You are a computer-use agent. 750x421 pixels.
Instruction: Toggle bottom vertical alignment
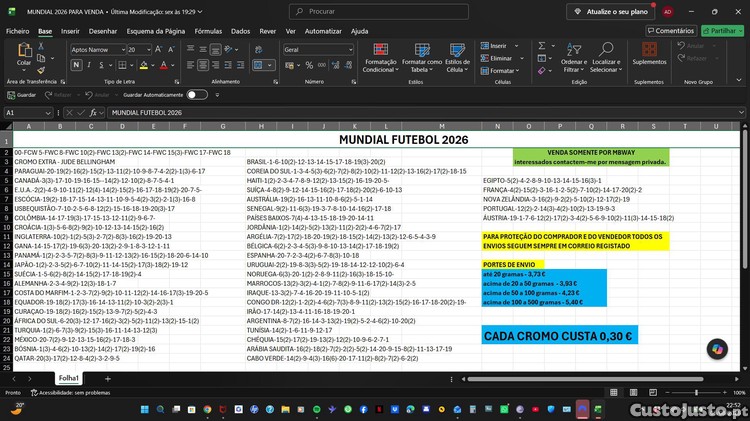[215, 49]
